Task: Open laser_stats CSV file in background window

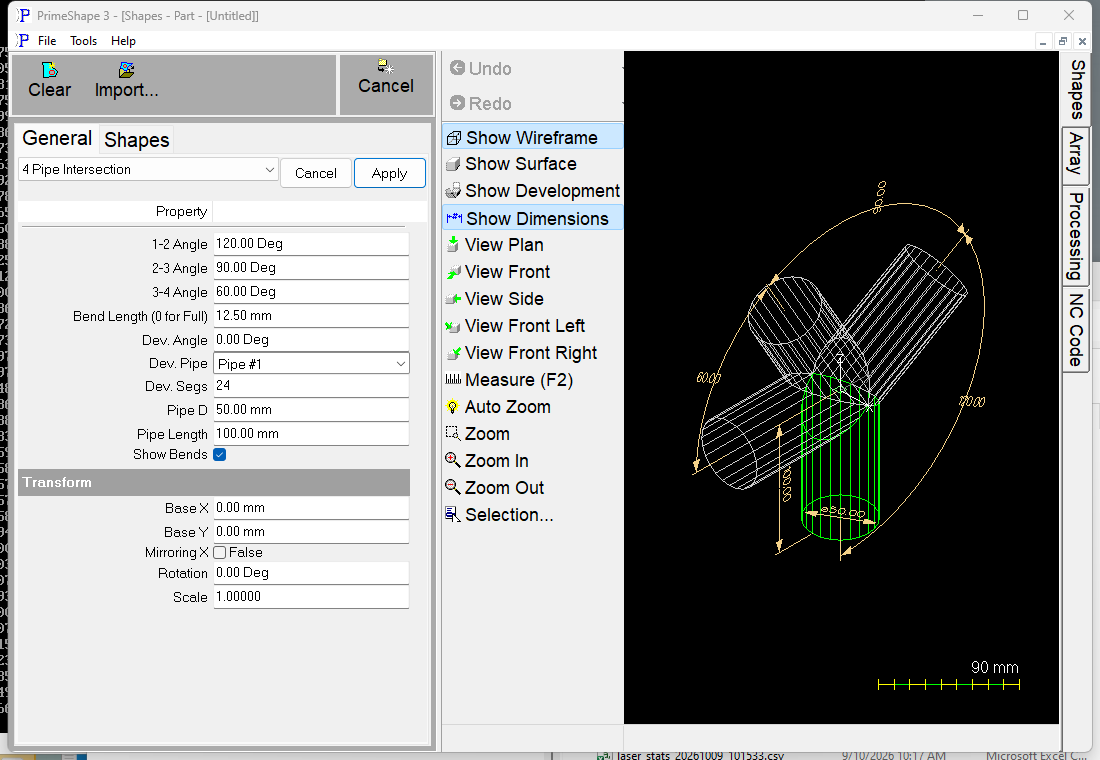Action: [700, 755]
